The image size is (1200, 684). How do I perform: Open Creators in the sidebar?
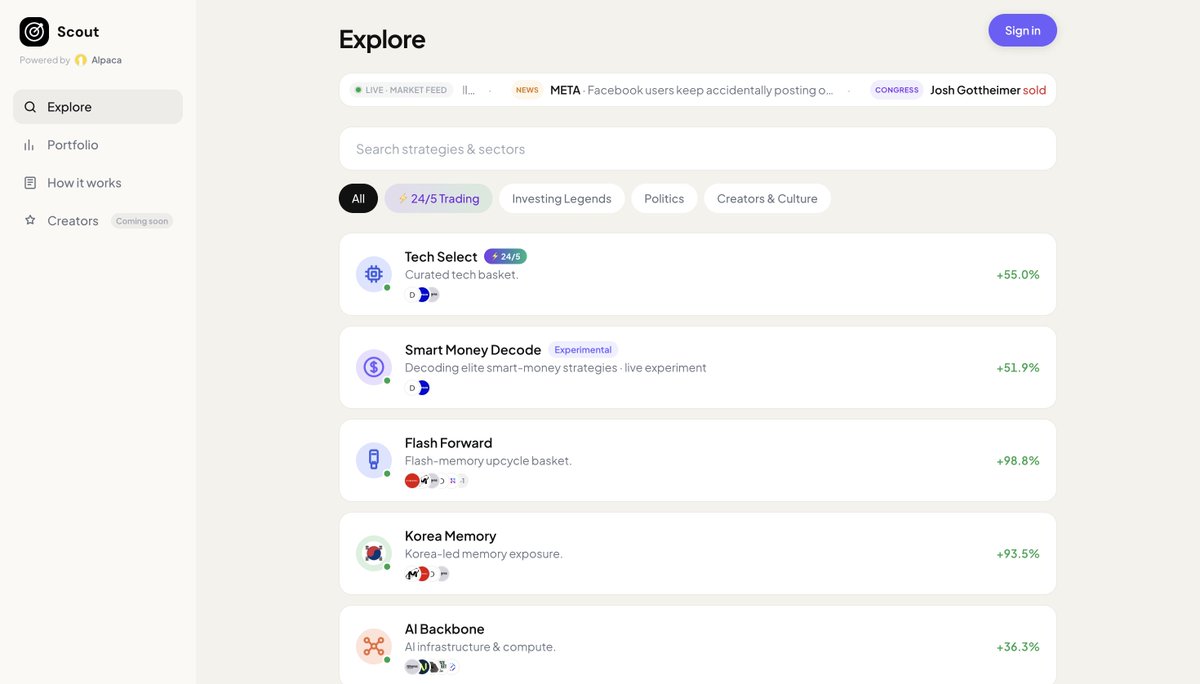coord(98,220)
